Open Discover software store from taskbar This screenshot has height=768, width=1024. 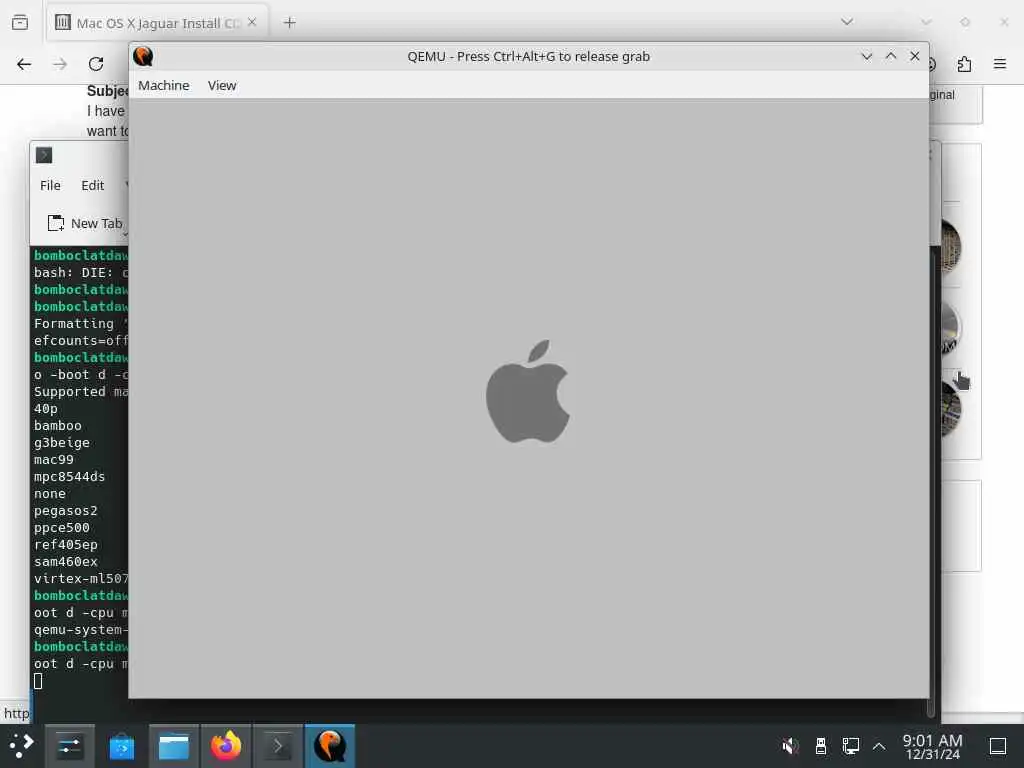(x=121, y=746)
